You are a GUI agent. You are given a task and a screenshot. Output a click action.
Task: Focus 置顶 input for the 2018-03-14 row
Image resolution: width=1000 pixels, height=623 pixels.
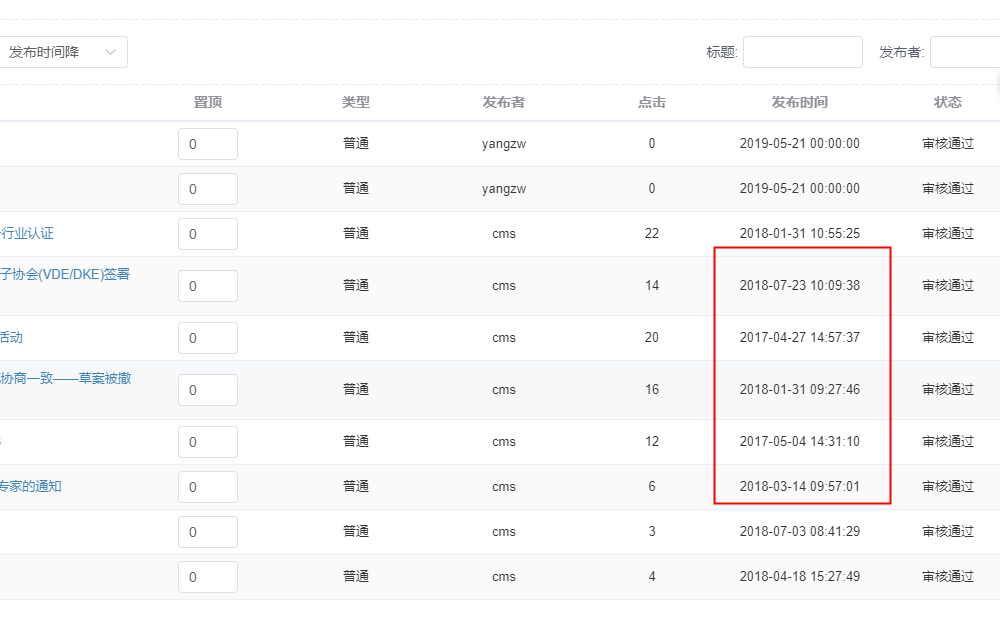point(208,487)
